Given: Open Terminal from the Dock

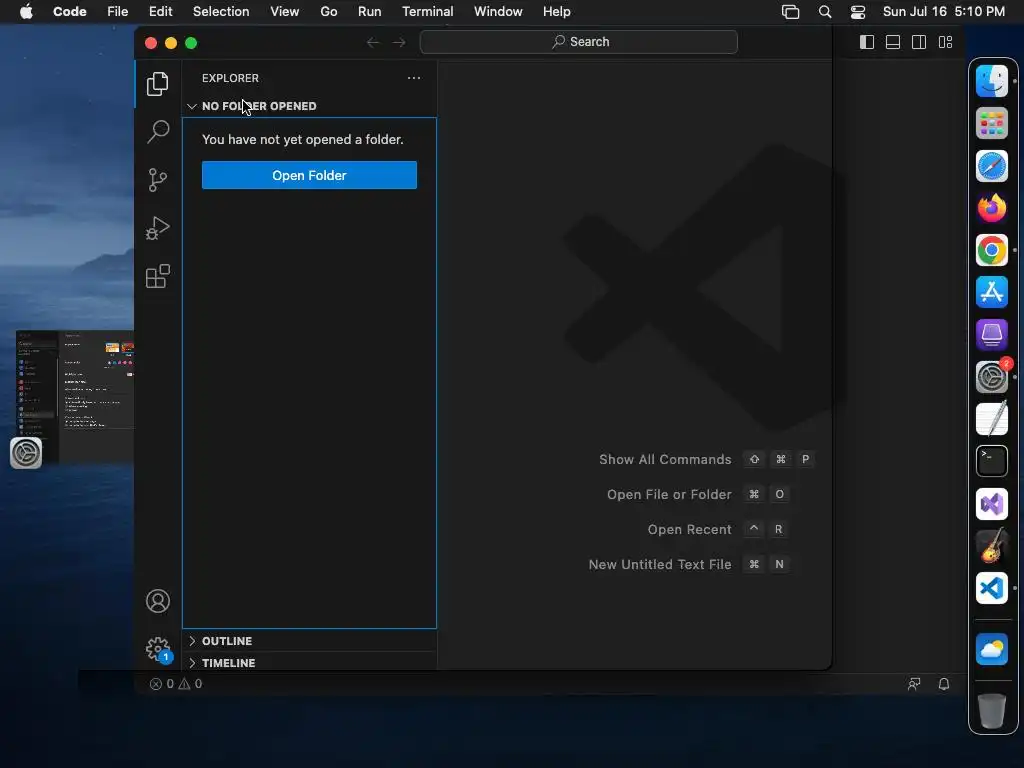Looking at the screenshot, I should pos(991,461).
